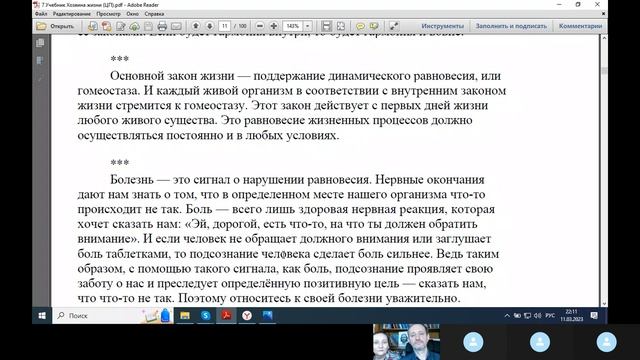
Task: Open File Explorer from taskbar
Action: point(185,316)
